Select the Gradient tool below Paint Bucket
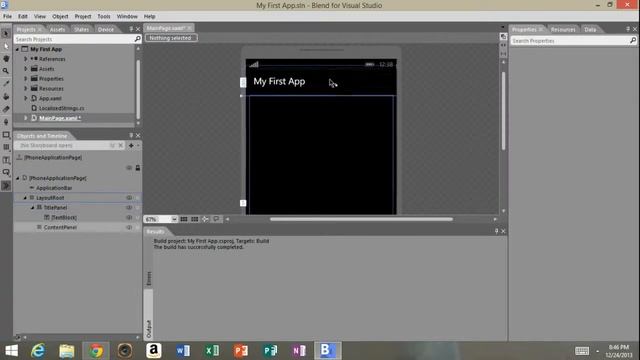Viewport: 640px width, 360px height. [6, 109]
